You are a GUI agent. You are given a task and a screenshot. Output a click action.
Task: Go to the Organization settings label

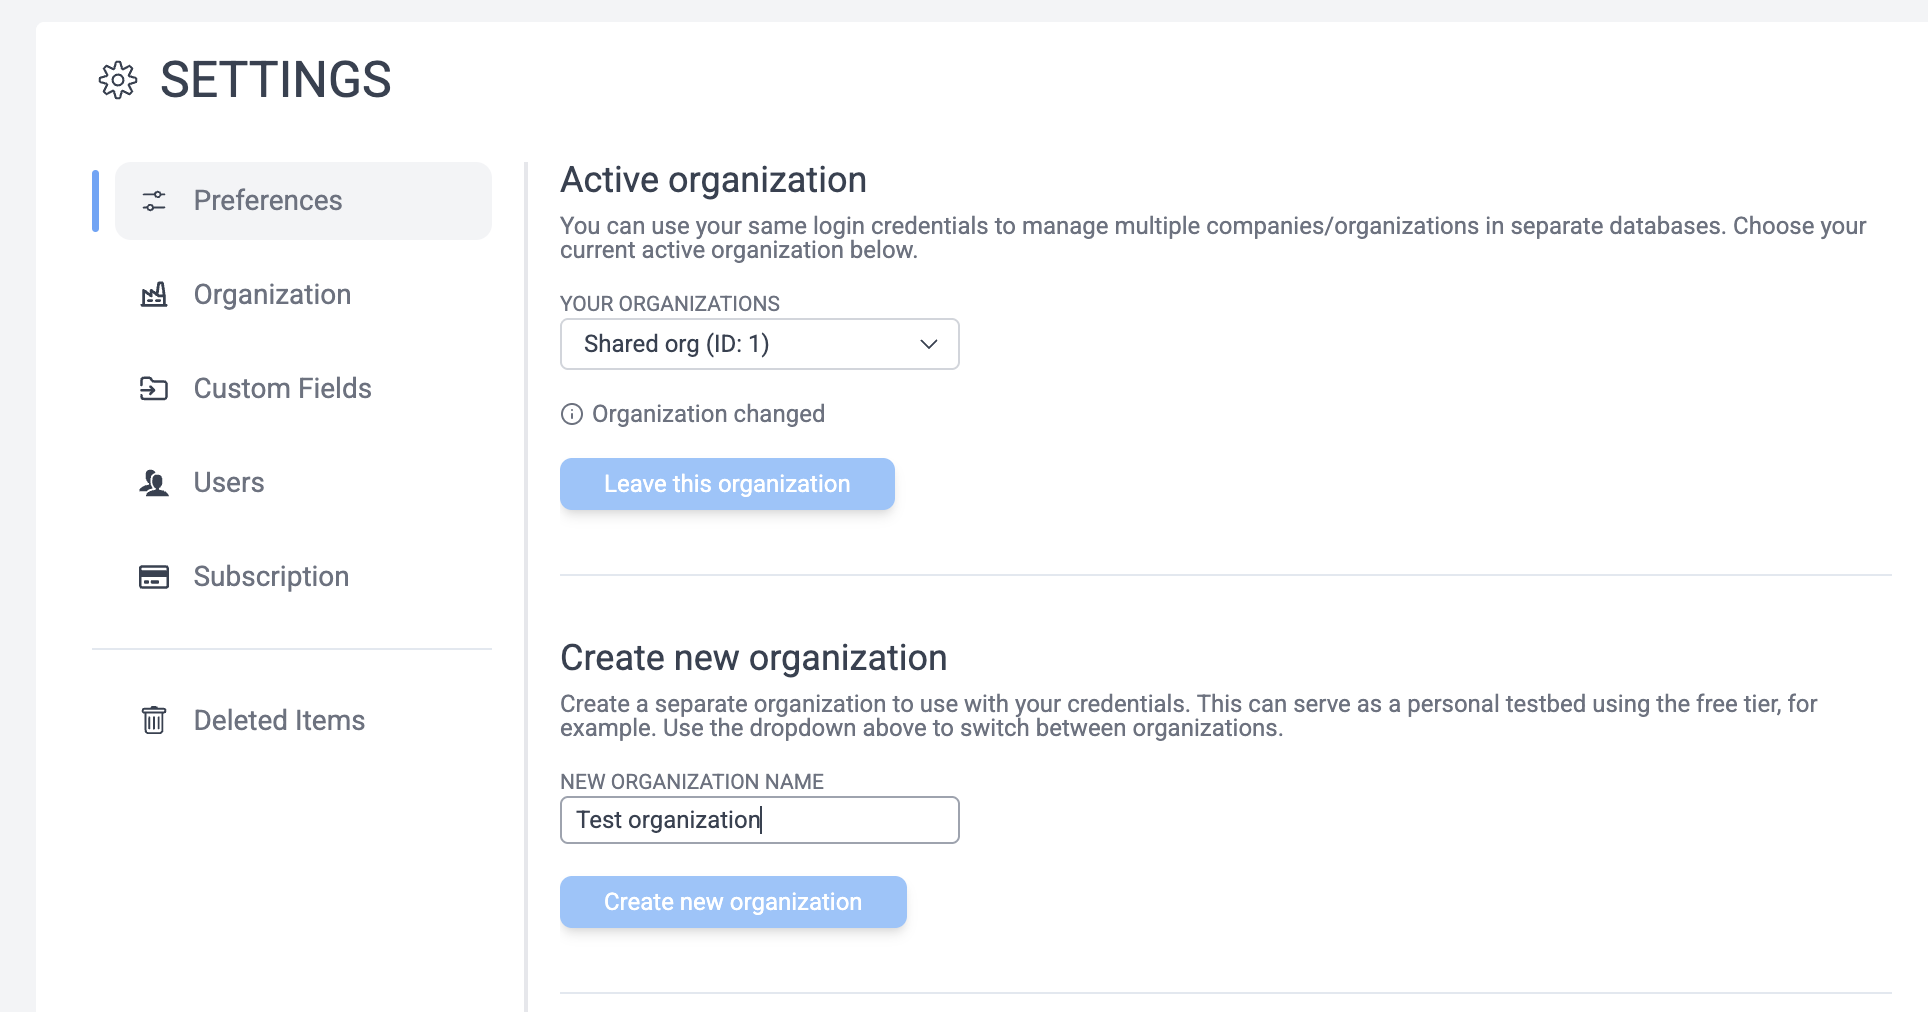[272, 295]
